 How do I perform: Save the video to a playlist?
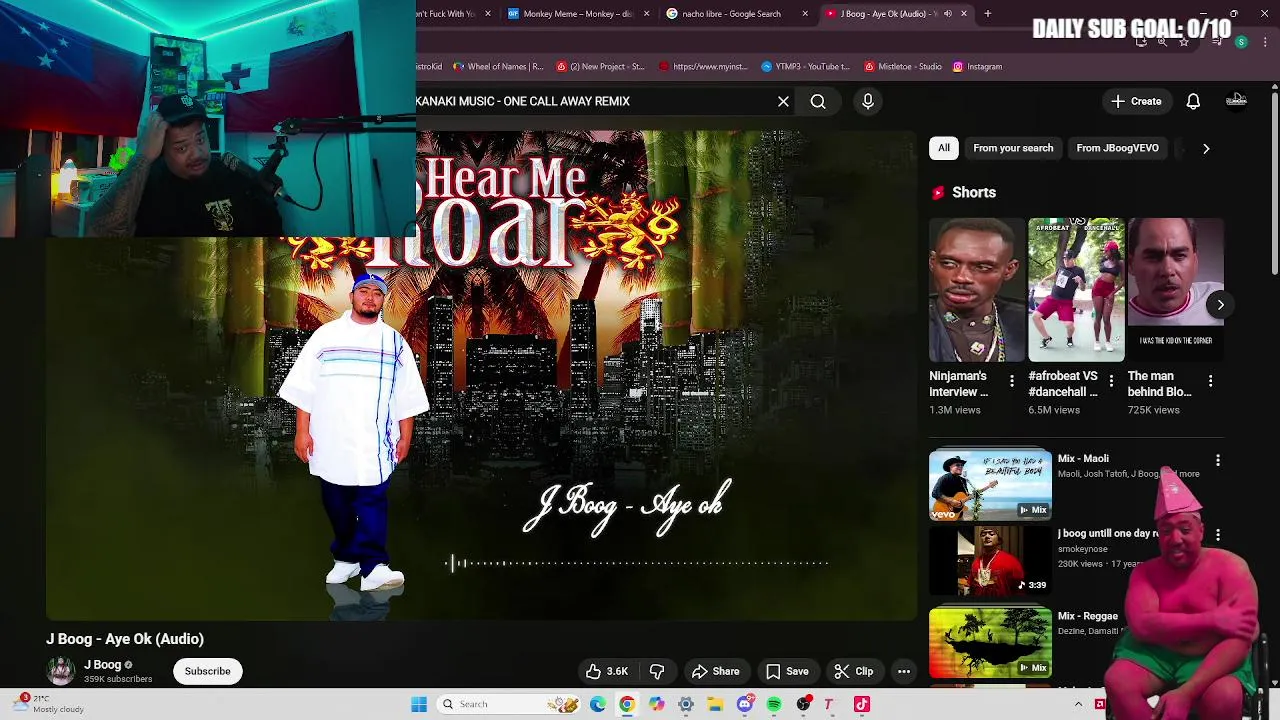787,671
